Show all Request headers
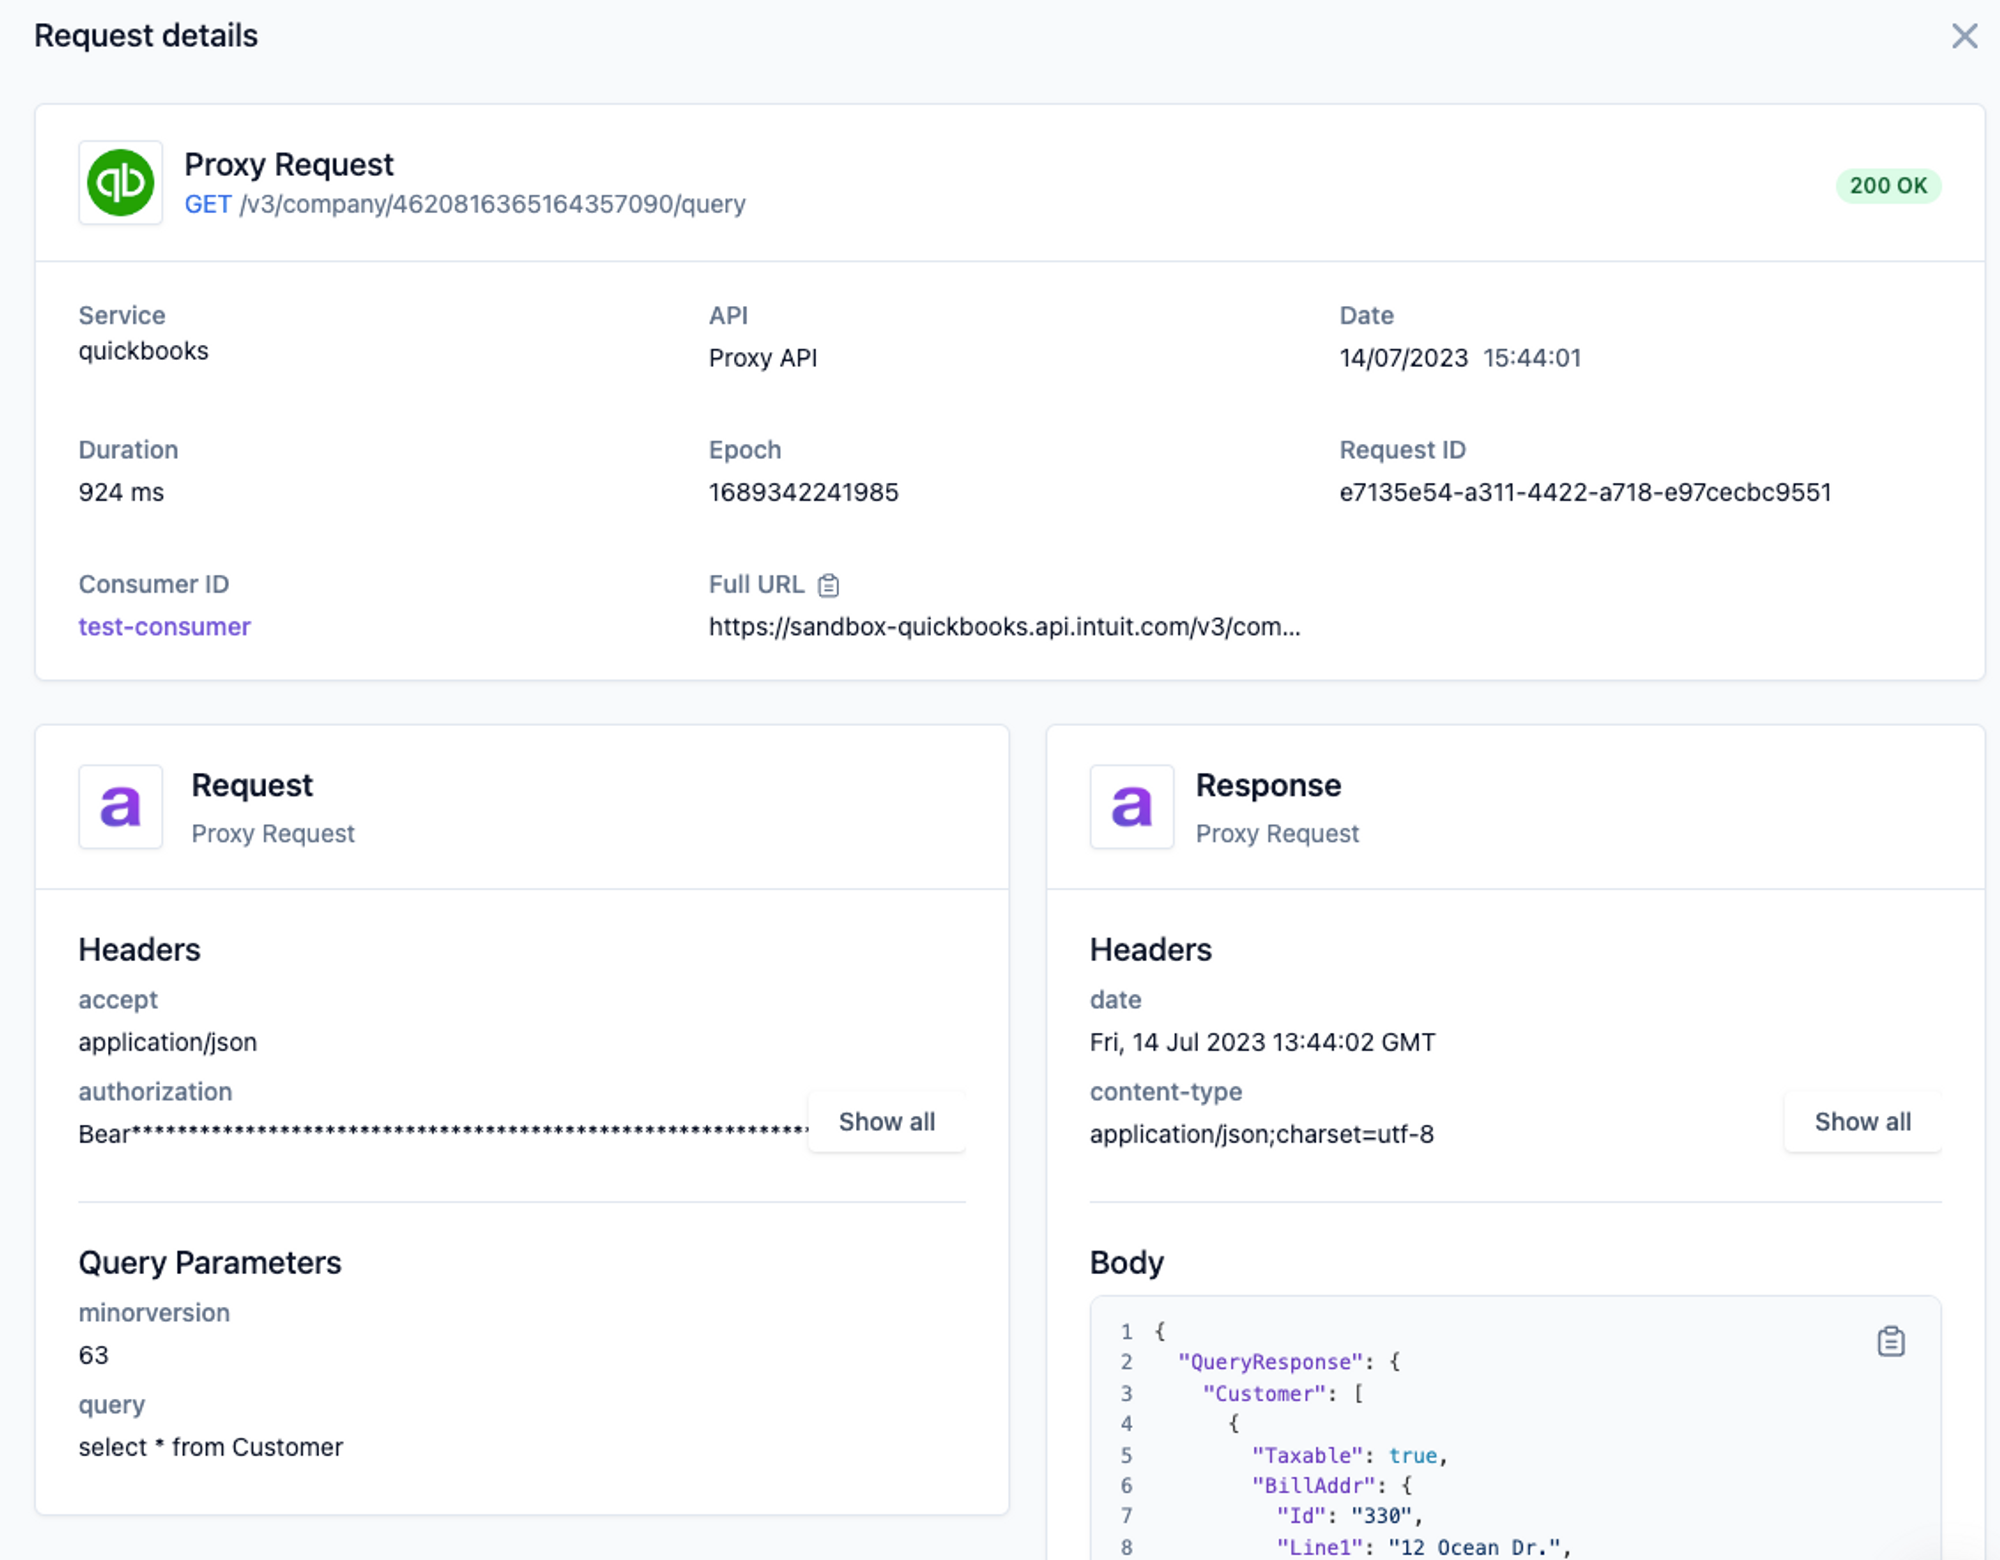 (887, 1122)
